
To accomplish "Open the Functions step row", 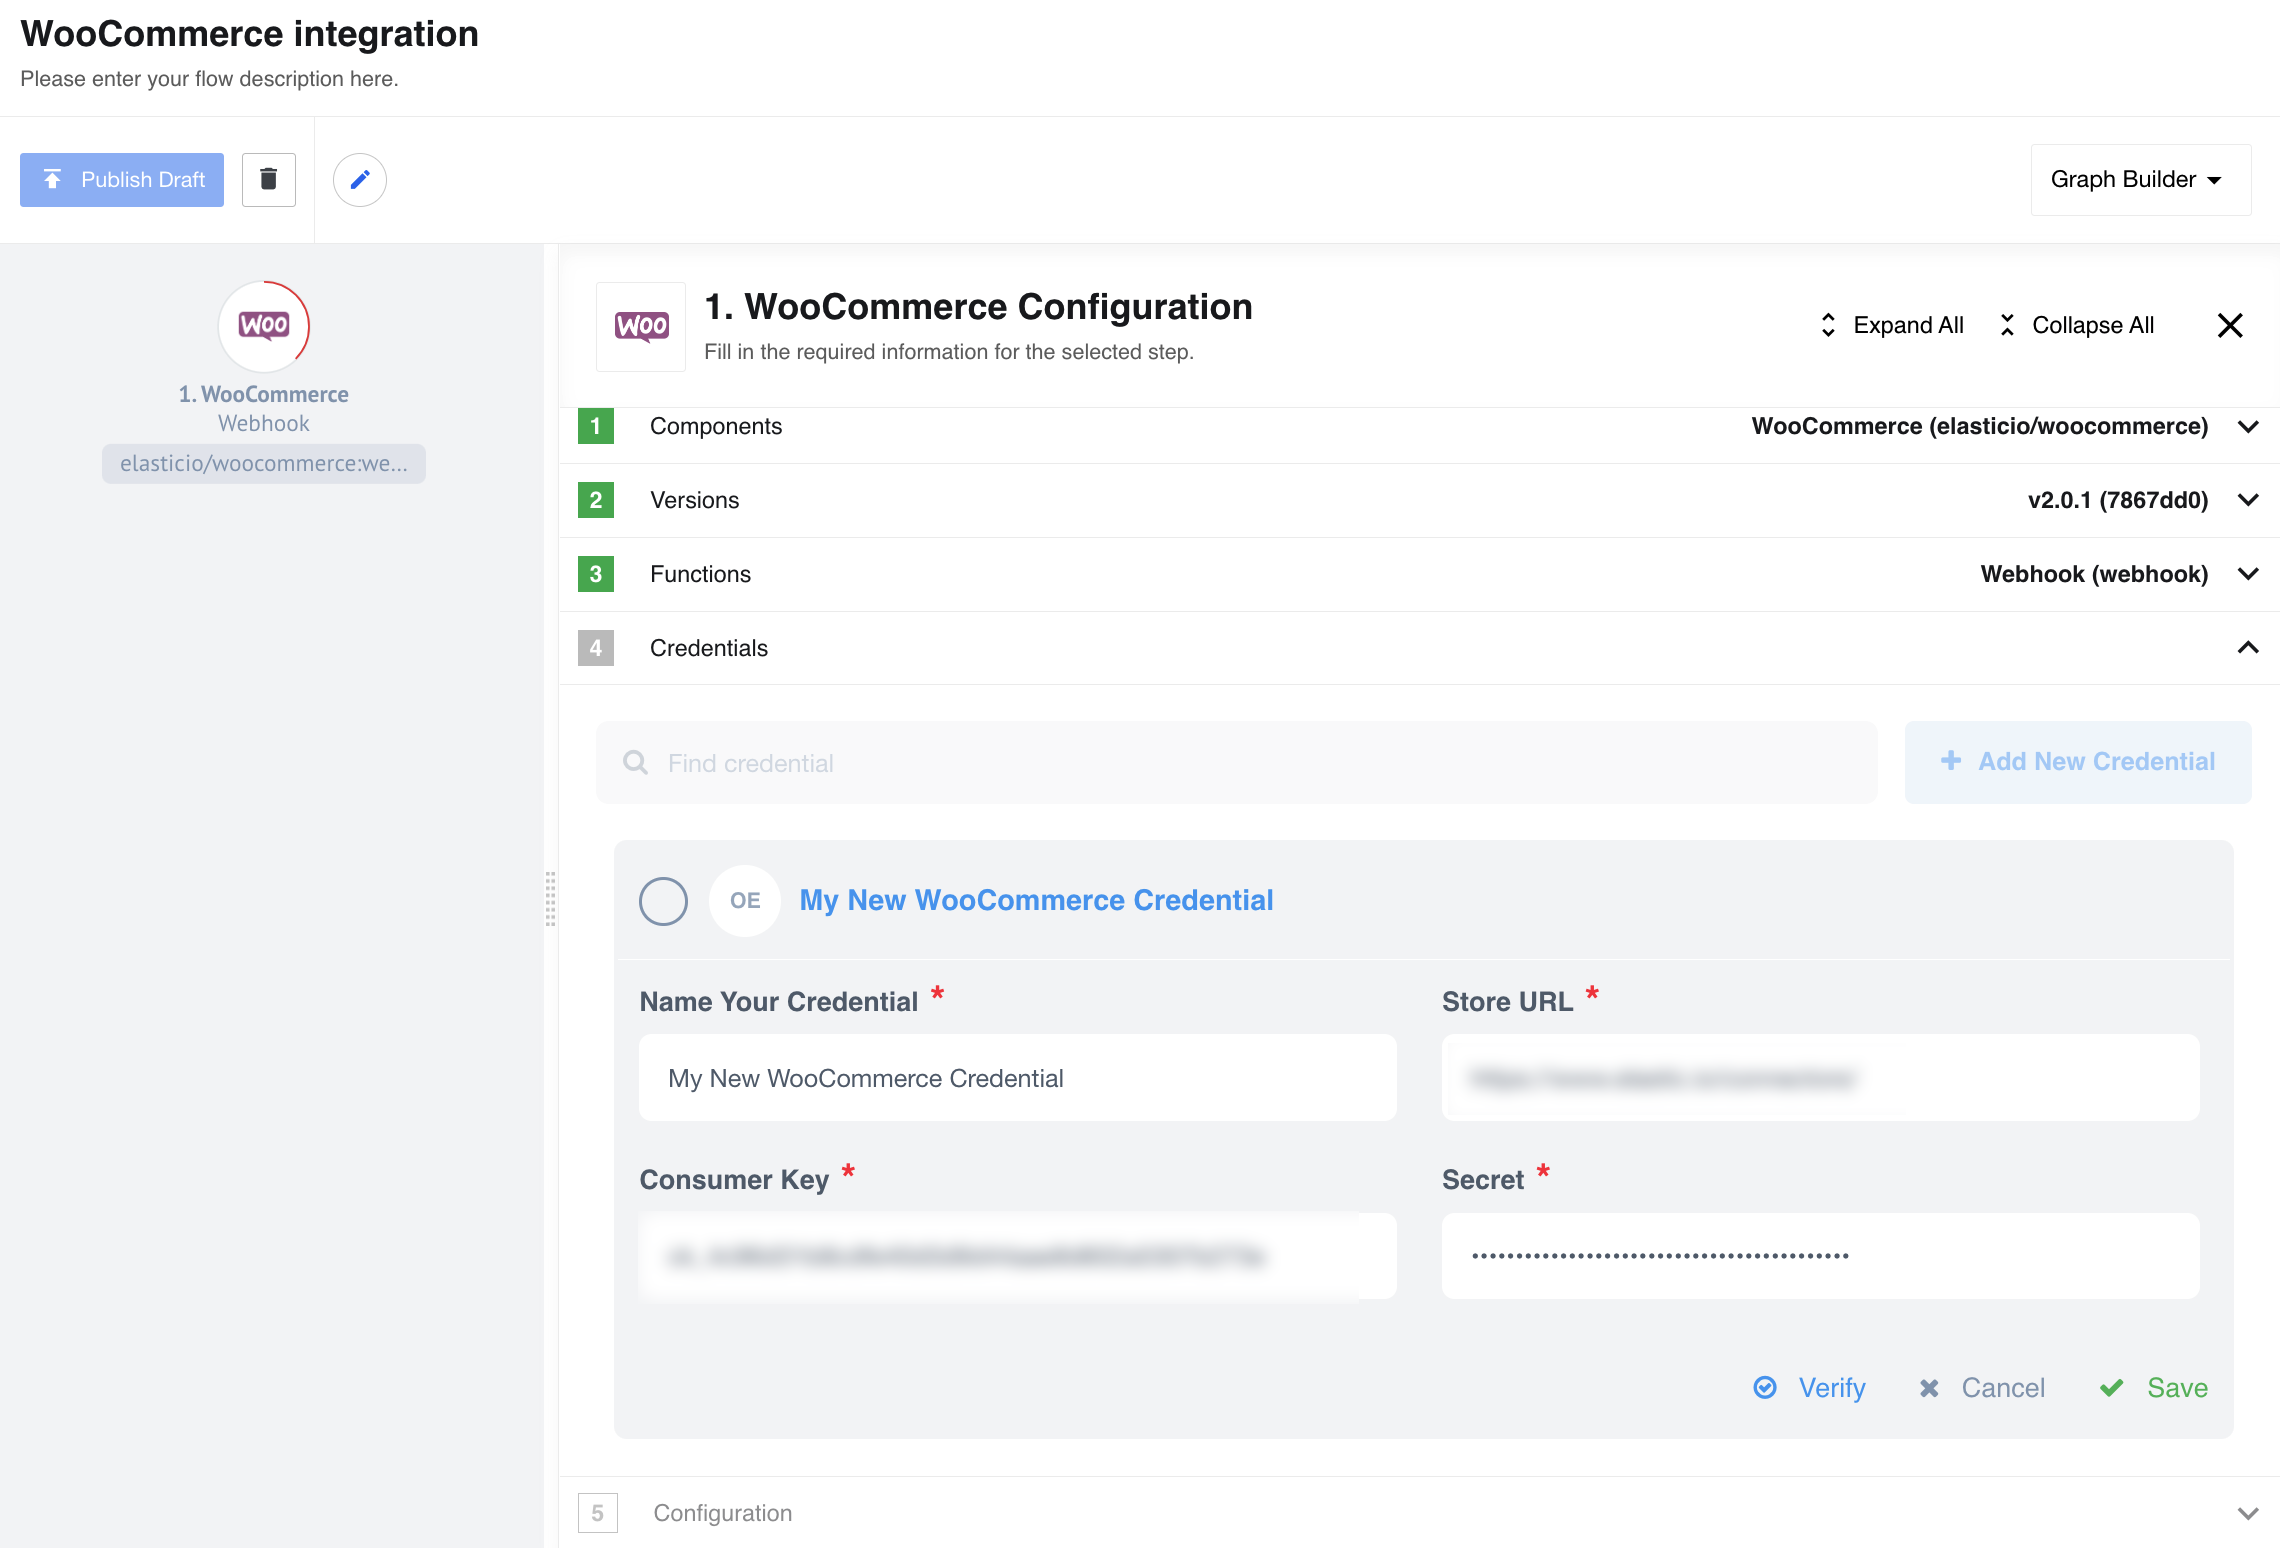I will [x=1419, y=574].
